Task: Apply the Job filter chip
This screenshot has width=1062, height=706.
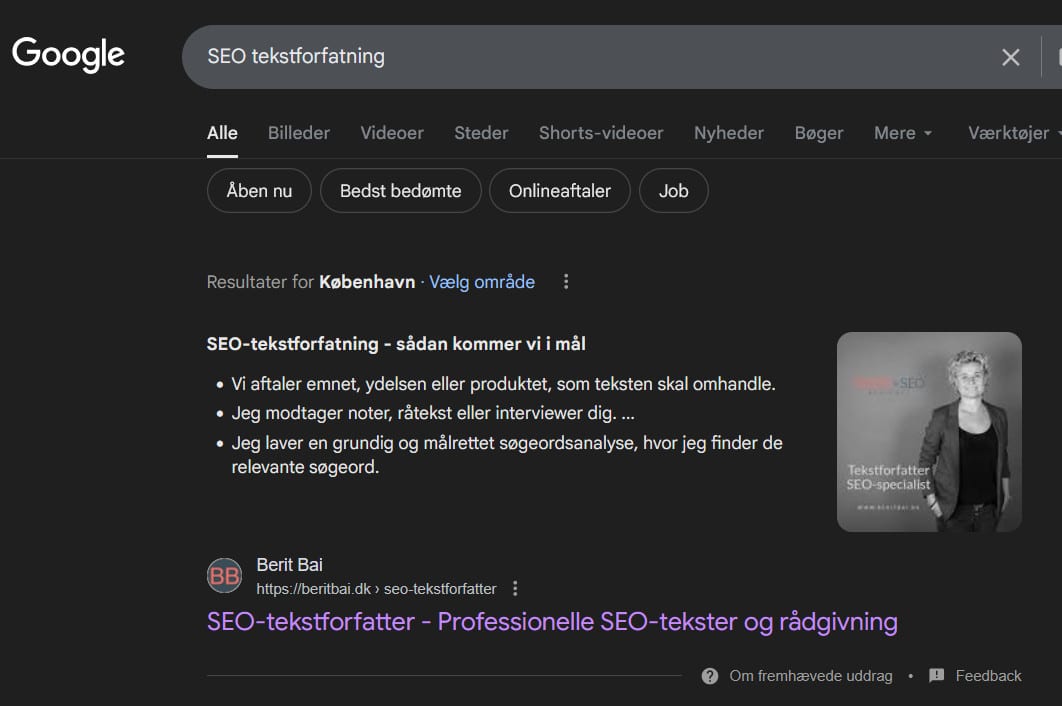Action: (x=673, y=191)
